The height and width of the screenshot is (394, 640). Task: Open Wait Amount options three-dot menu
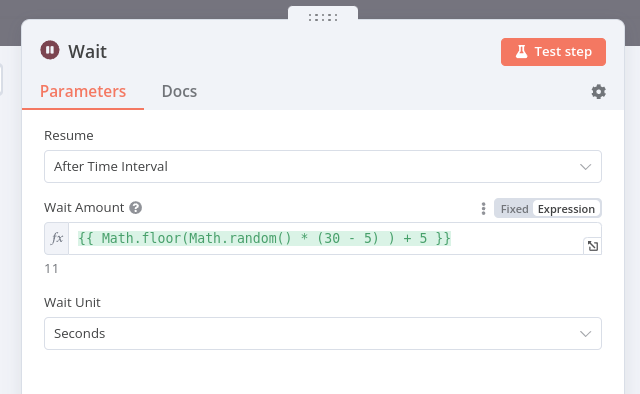483,209
